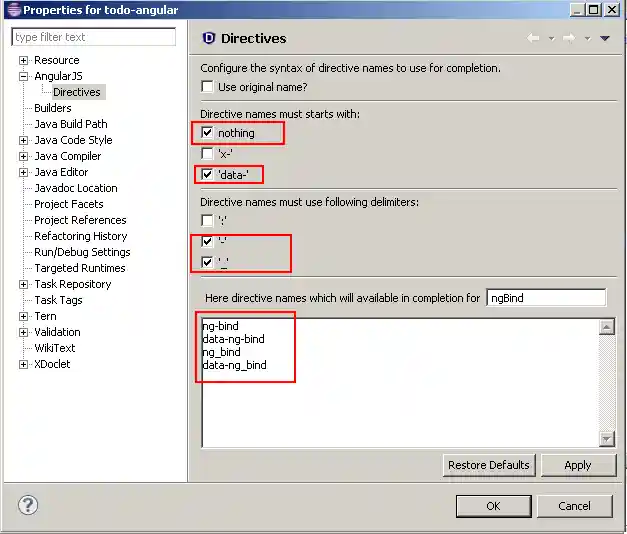Expand the Java Code Style node
Image resolution: width=627 pixels, height=534 pixels.
pos(24,140)
